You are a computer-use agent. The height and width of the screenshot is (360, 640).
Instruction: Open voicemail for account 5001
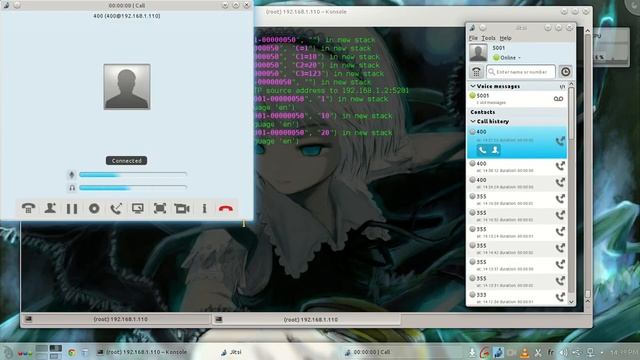(558, 99)
